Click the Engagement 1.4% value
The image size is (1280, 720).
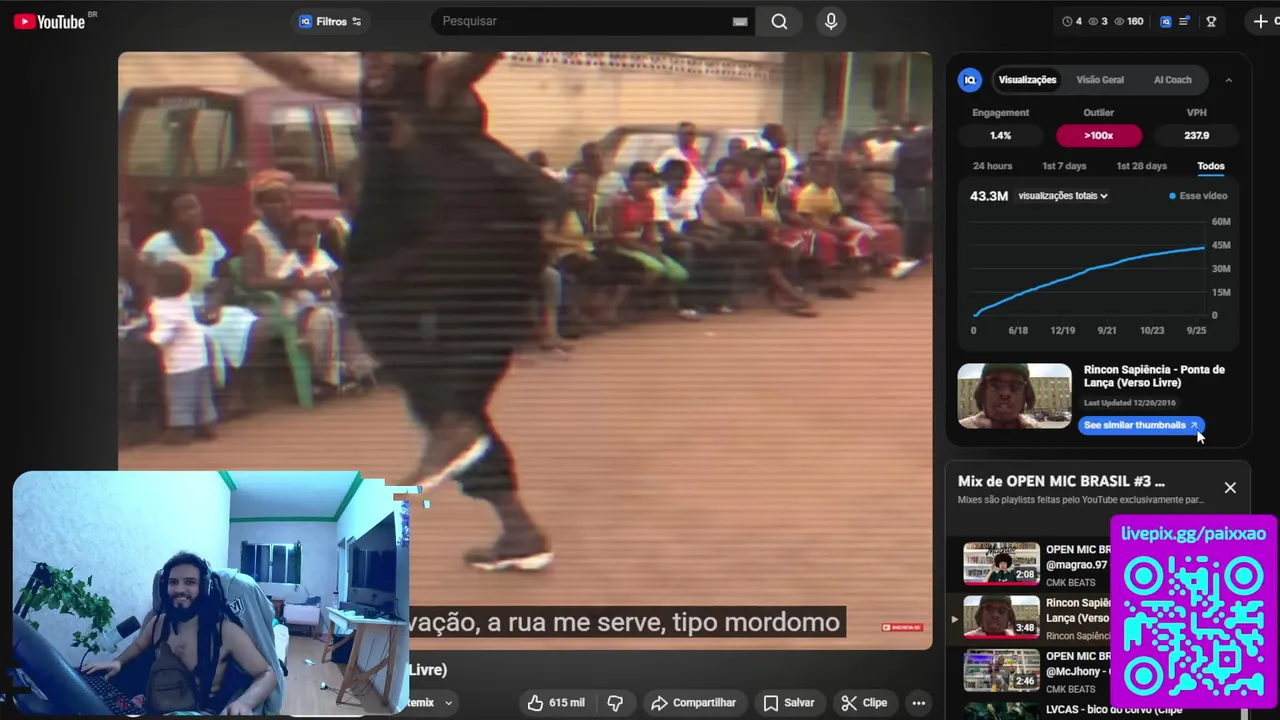[1000, 135]
